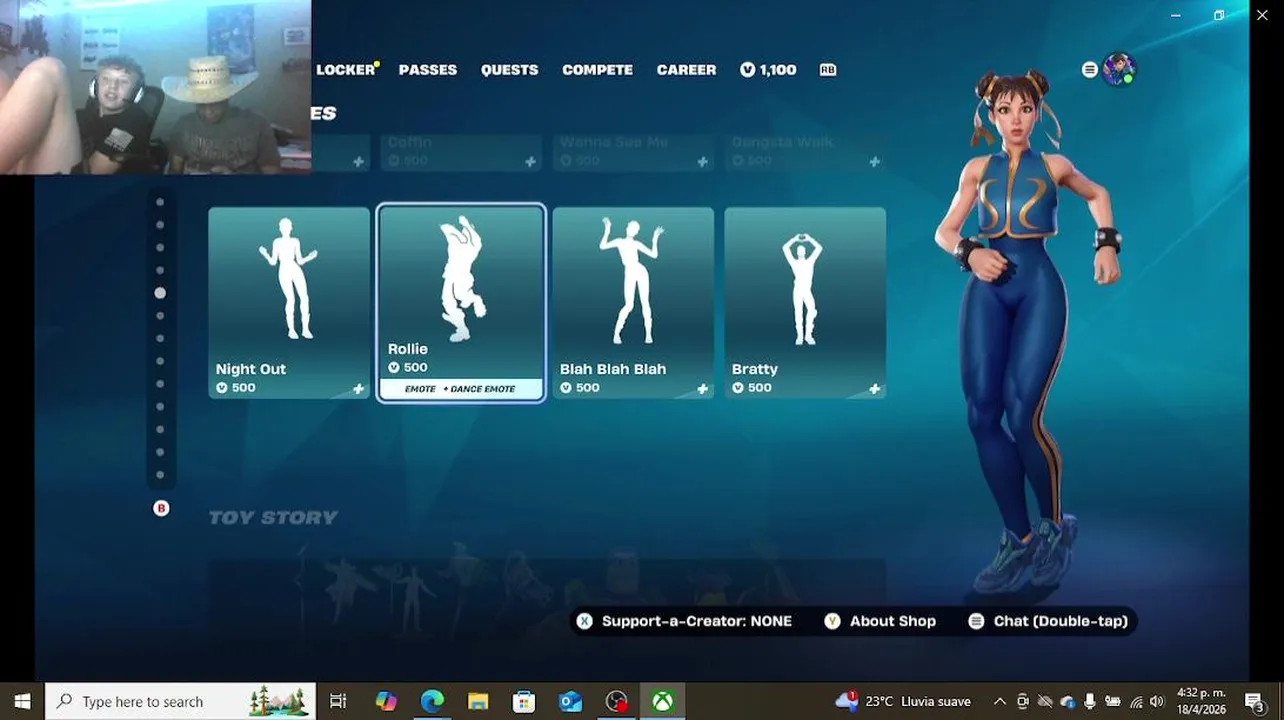This screenshot has width=1284, height=720.
Task: Open the menu icon beside avatar
Action: [1090, 69]
